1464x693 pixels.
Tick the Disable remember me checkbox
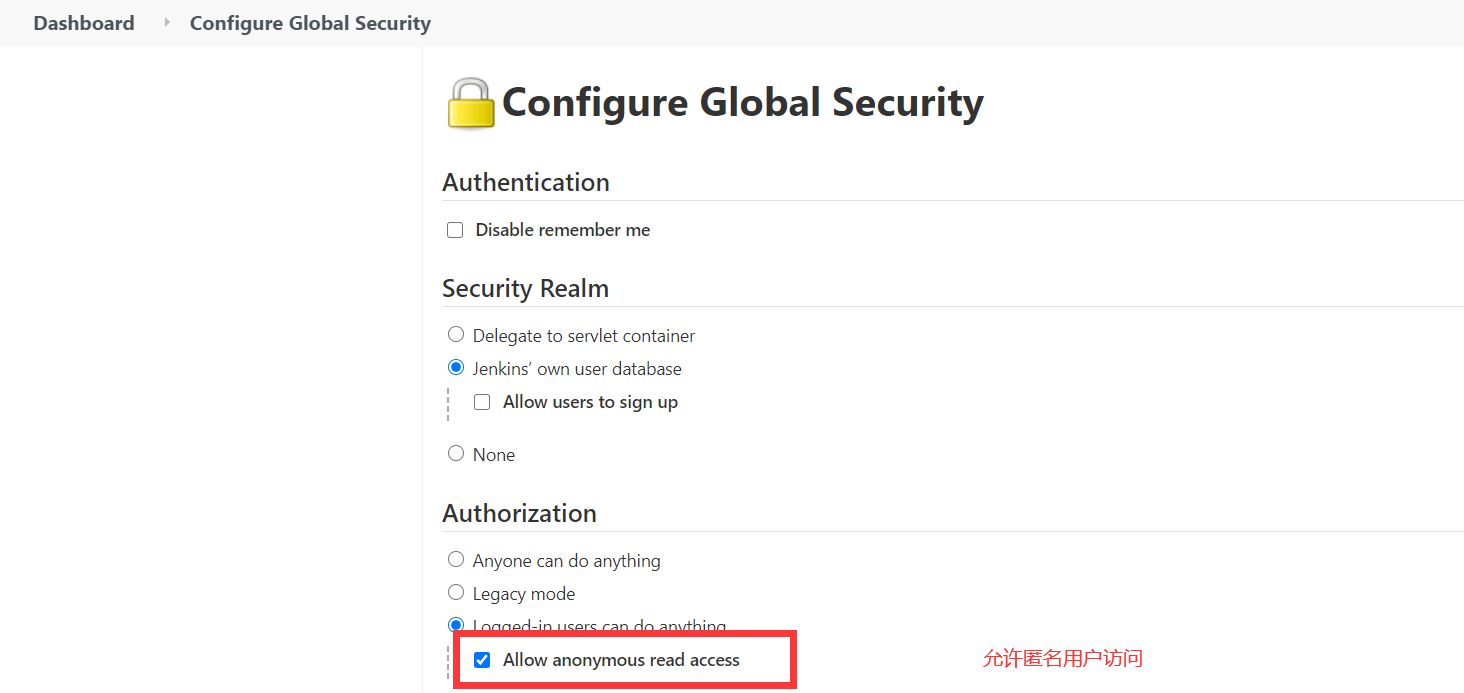(455, 230)
